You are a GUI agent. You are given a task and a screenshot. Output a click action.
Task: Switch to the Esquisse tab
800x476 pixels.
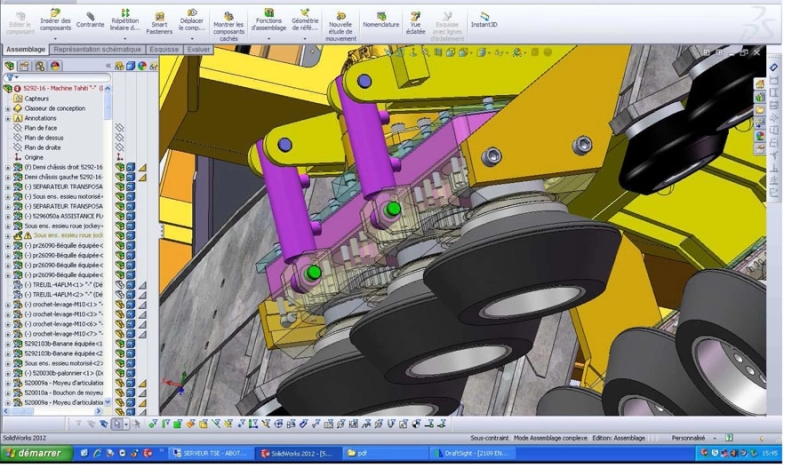coord(164,49)
